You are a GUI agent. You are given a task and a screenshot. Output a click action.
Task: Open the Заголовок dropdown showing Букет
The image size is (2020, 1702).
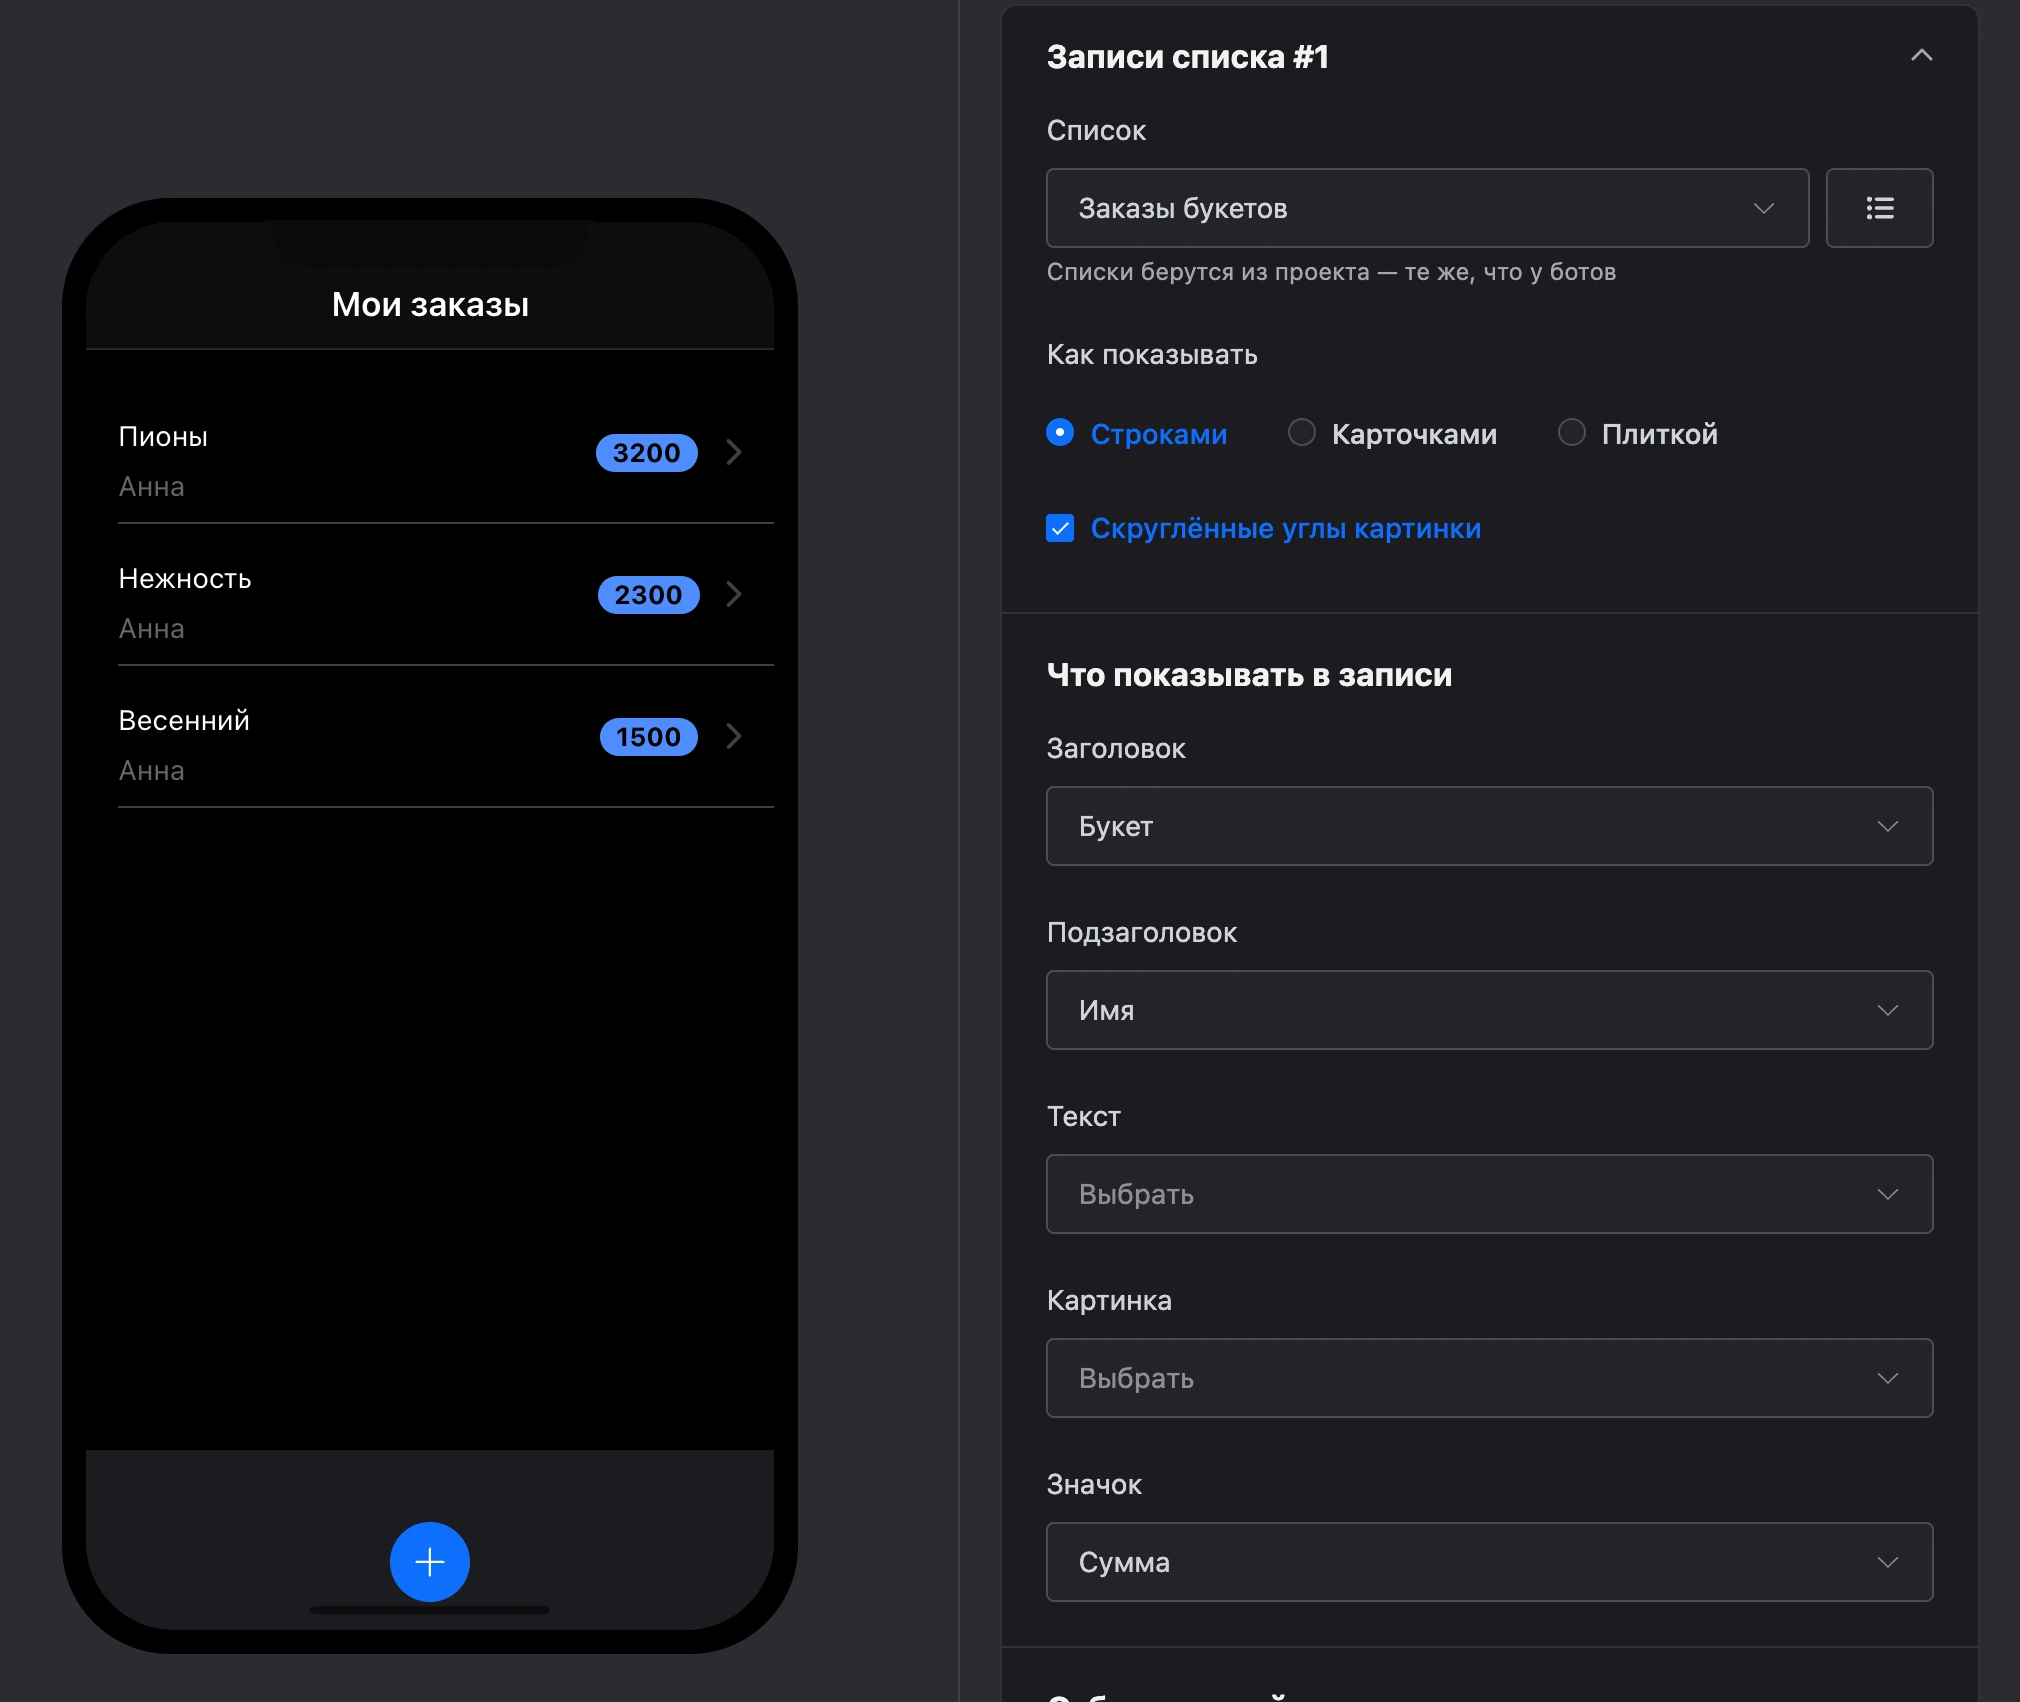point(1489,826)
